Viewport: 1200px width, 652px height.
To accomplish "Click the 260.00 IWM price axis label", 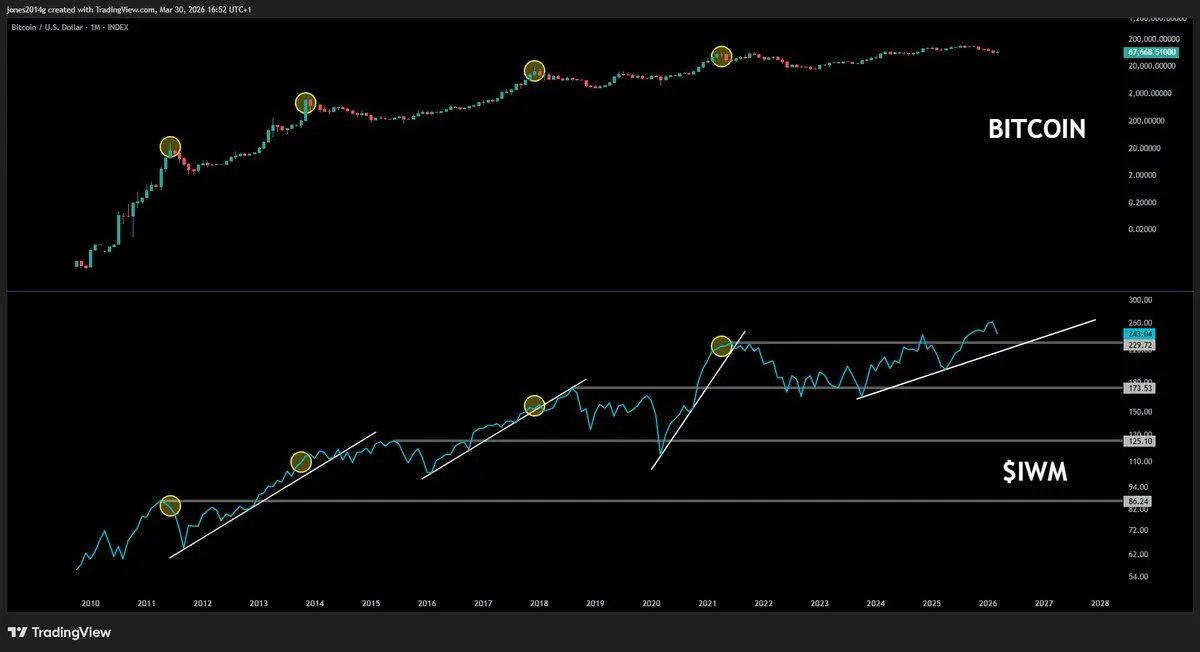I will pyautogui.click(x=1141, y=322).
